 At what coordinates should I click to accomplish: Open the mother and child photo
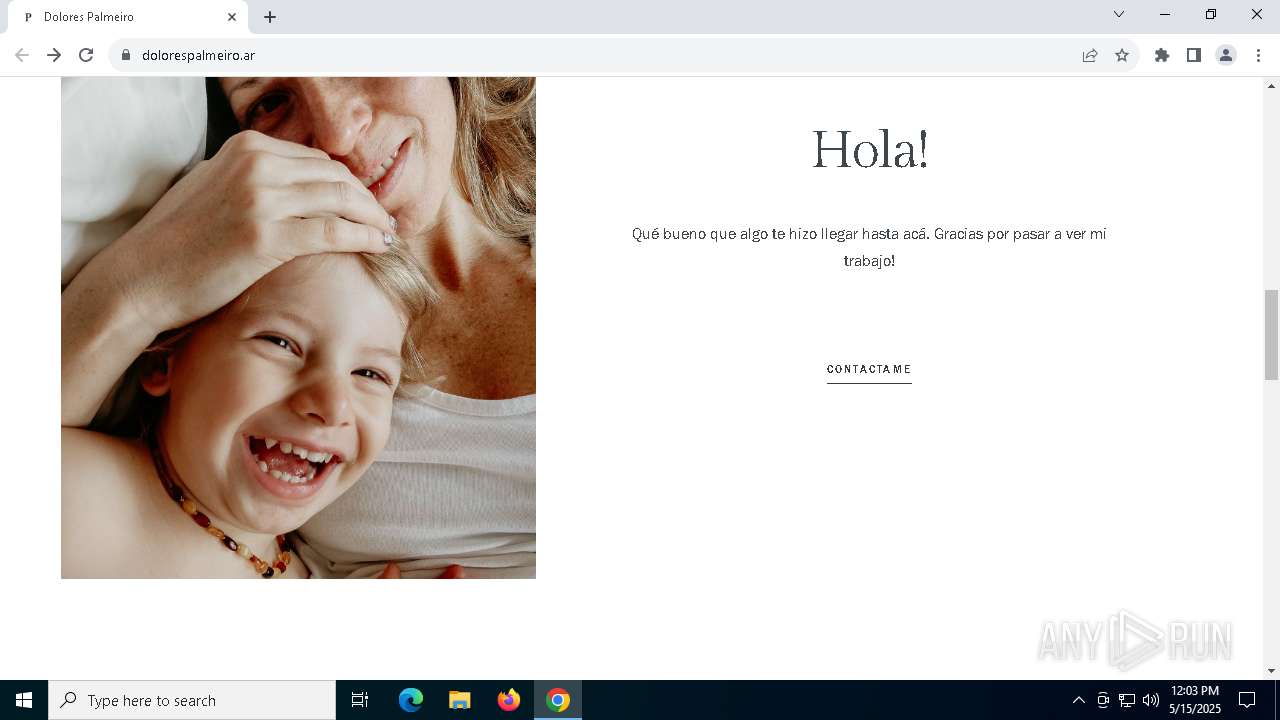point(298,328)
